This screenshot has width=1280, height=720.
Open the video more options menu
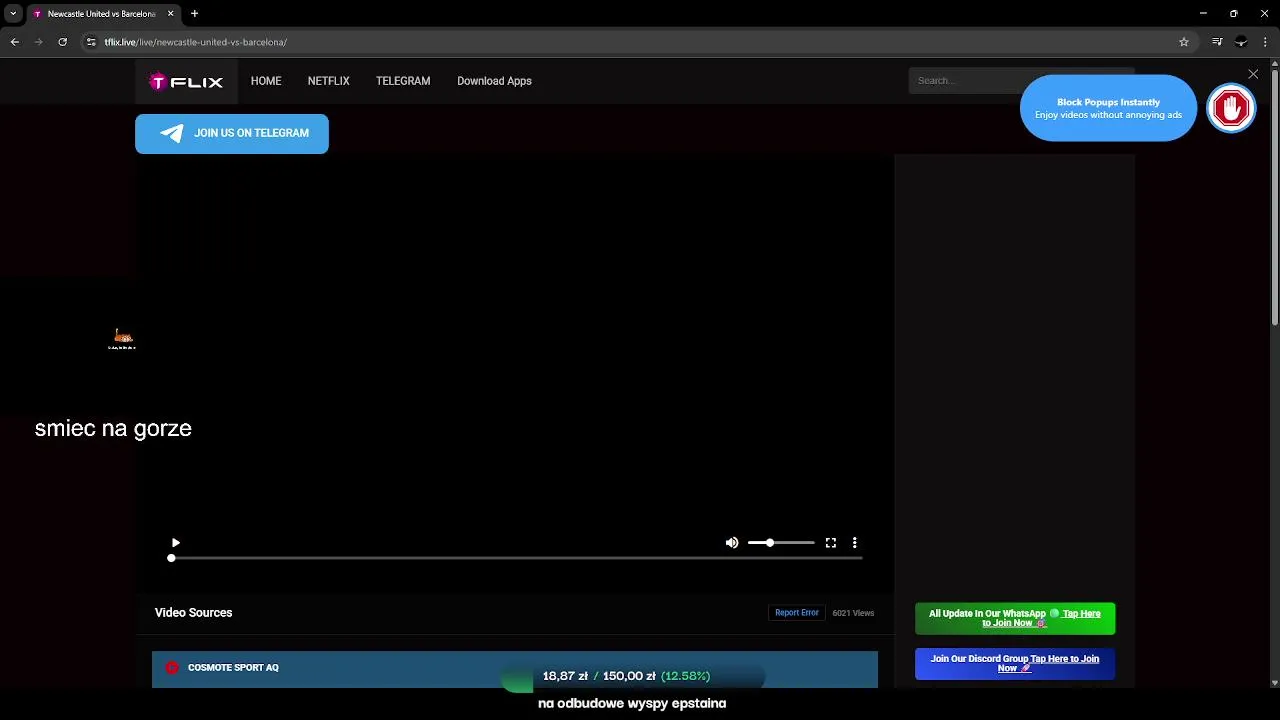coord(855,543)
